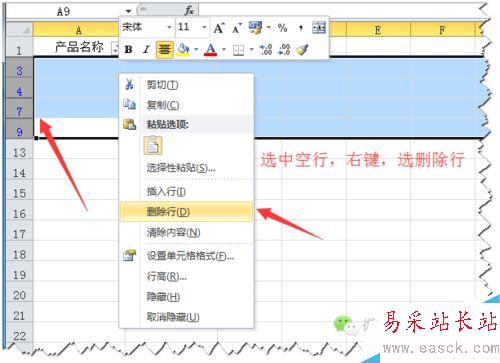This screenshot has width=500, height=363.
Task: Open the font color dropdown arrow
Action: point(224,50)
